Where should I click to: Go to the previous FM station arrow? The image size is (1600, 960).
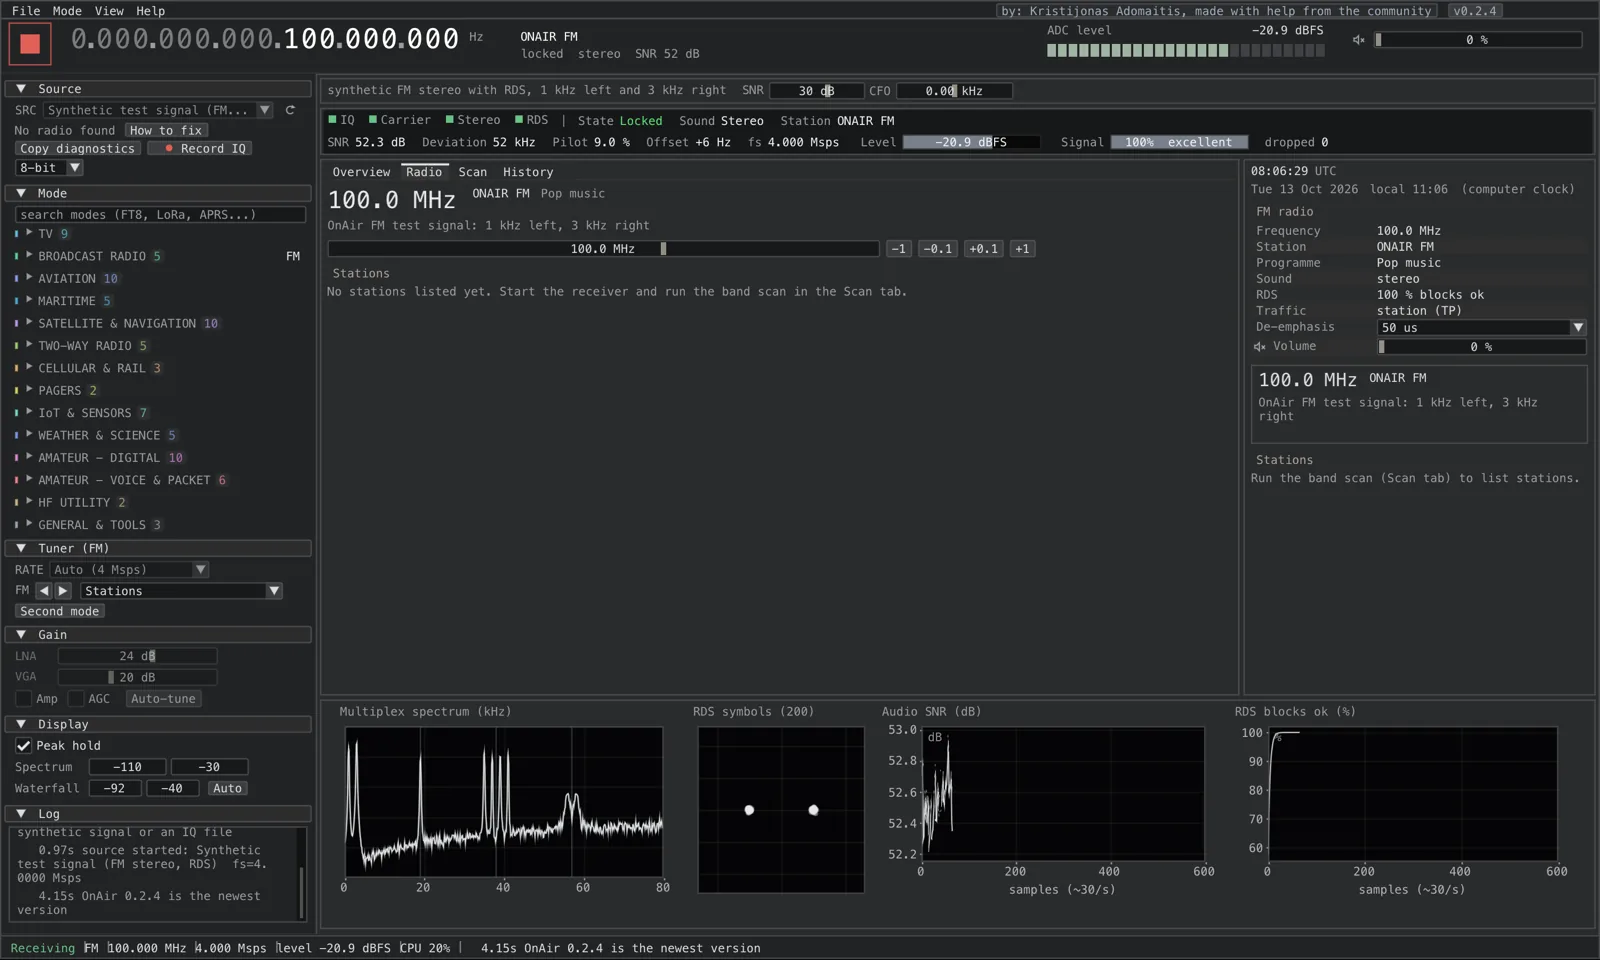coord(44,591)
